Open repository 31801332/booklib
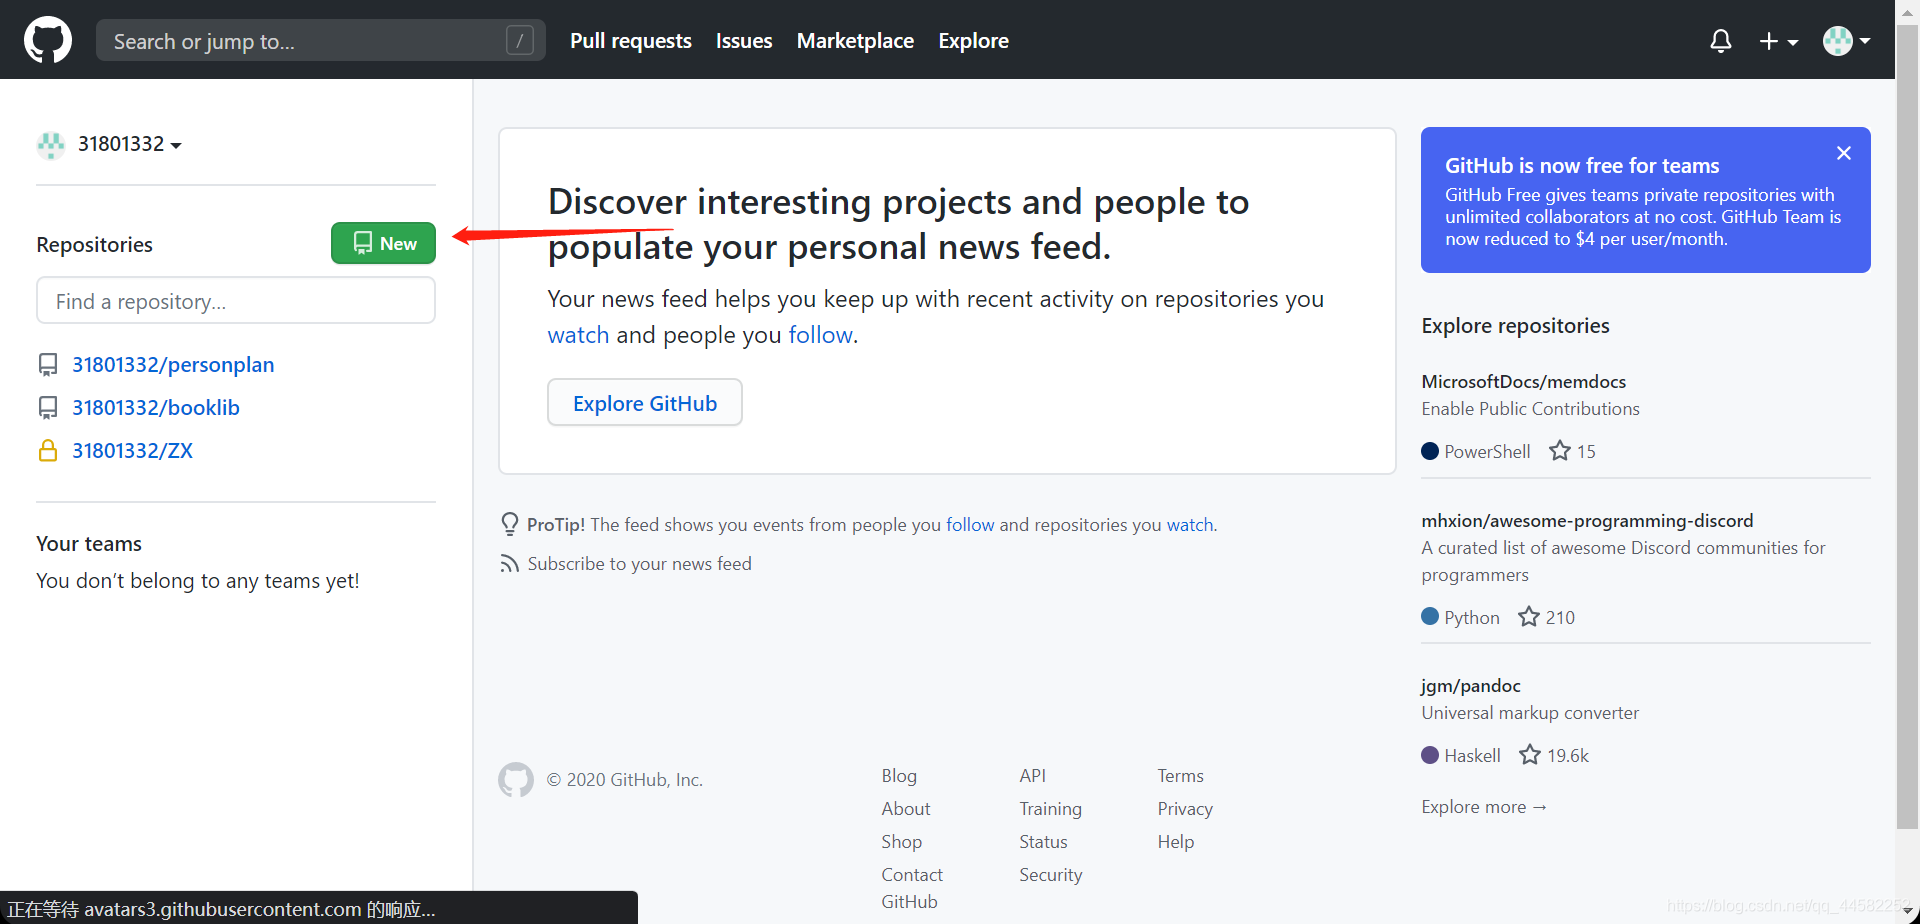Screen dimensions: 1920x924 (x=156, y=408)
